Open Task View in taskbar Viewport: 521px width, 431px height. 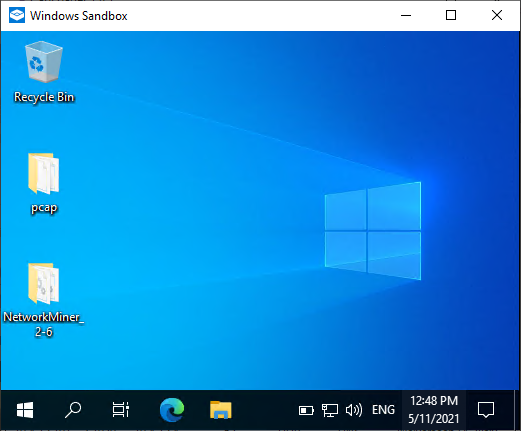[121, 410]
